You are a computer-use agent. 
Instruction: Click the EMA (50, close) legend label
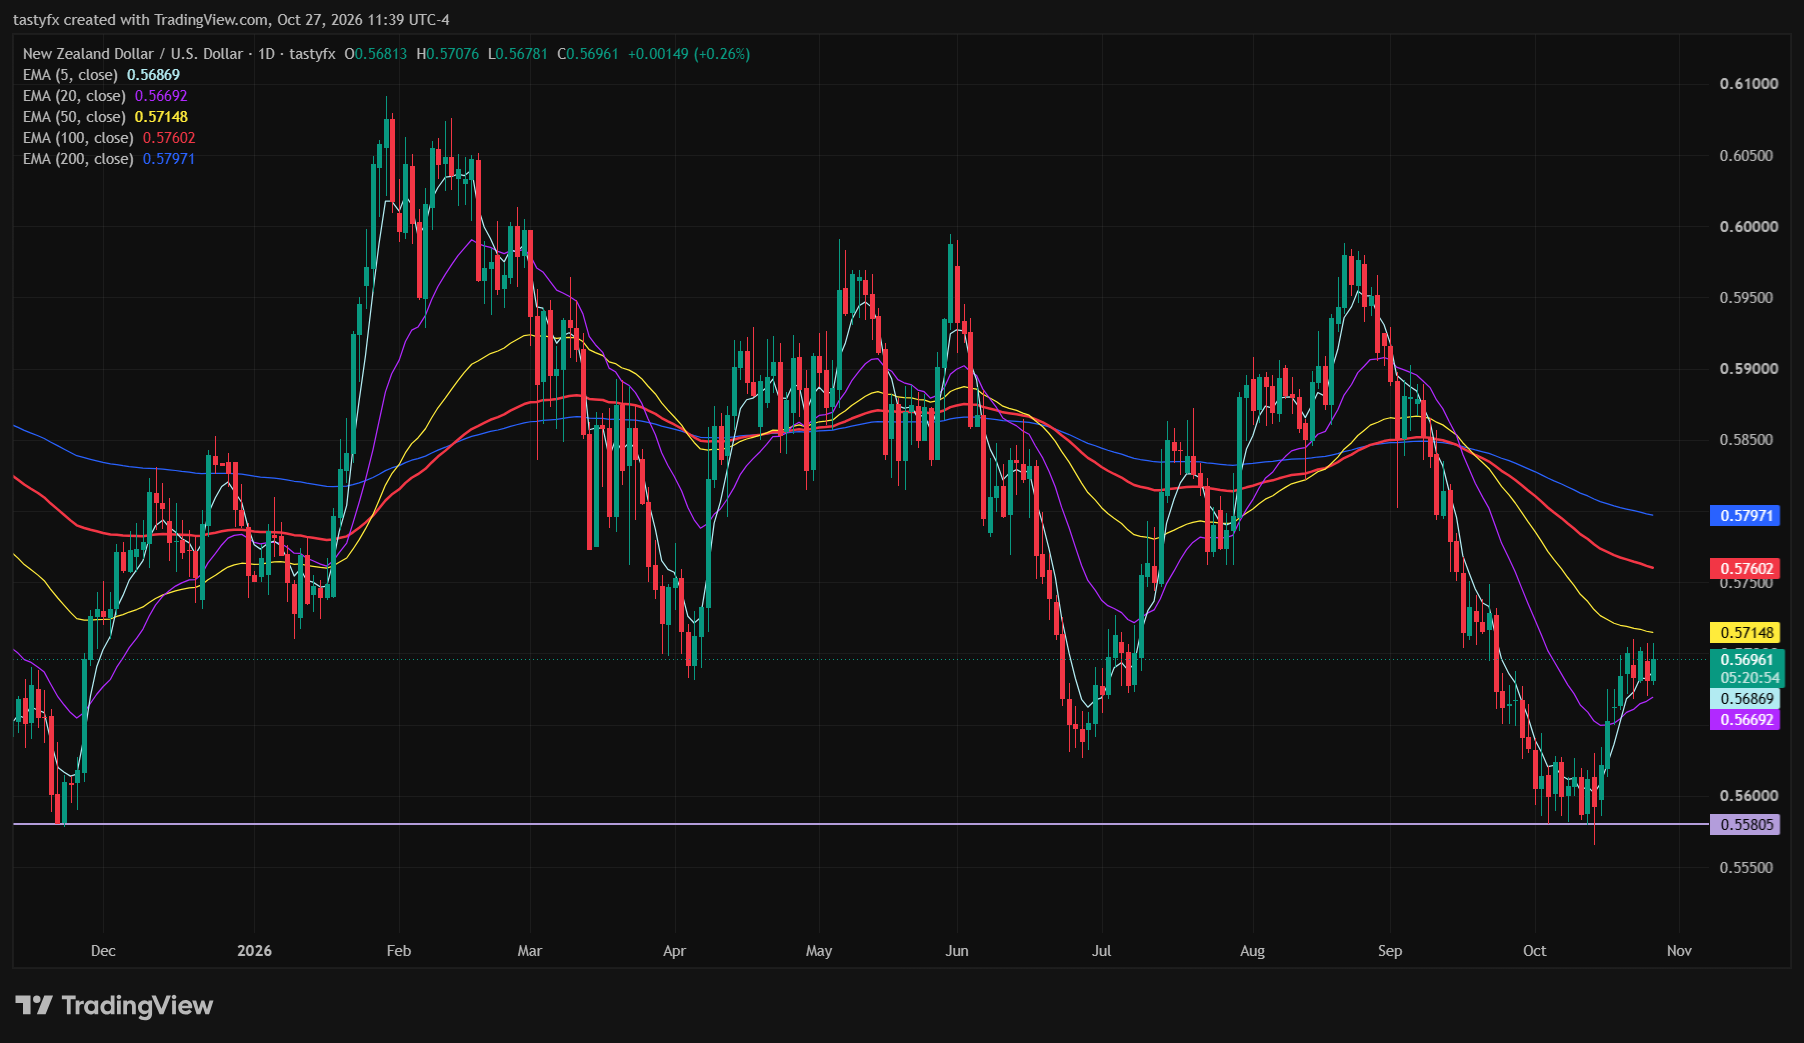(x=74, y=117)
